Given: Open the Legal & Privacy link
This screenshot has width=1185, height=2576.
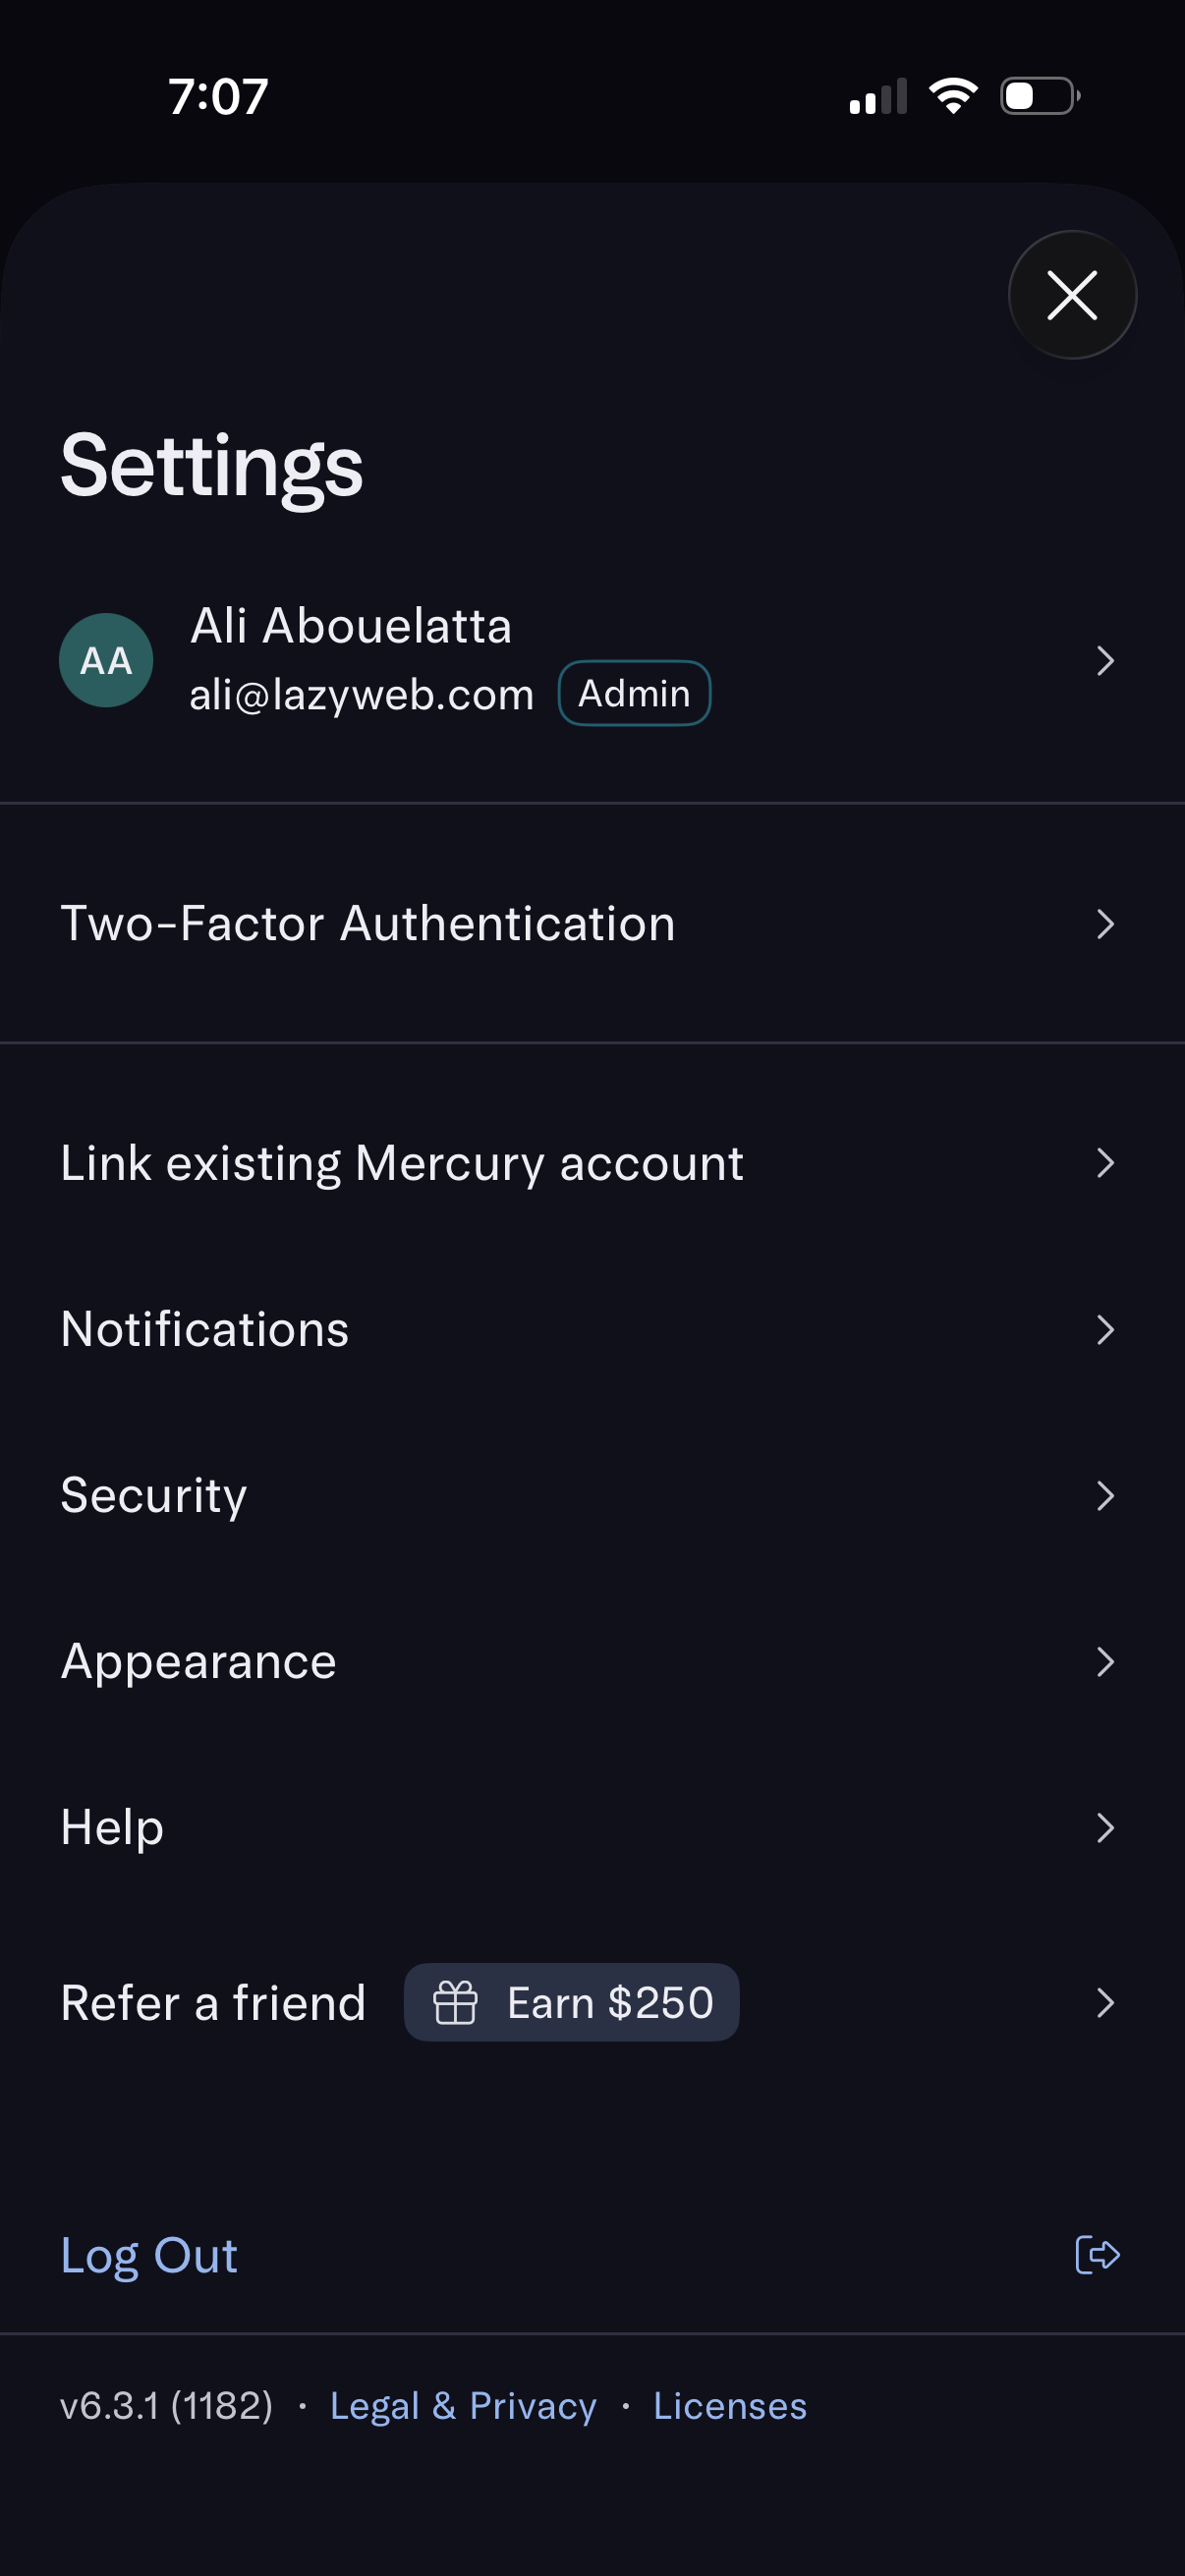Looking at the screenshot, I should pyautogui.click(x=463, y=2405).
